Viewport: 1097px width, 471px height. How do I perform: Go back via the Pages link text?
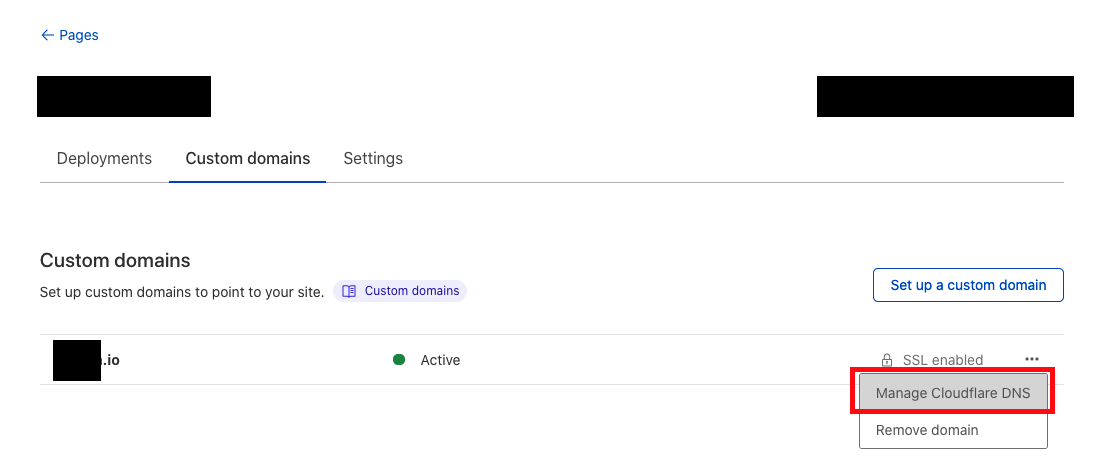point(79,35)
